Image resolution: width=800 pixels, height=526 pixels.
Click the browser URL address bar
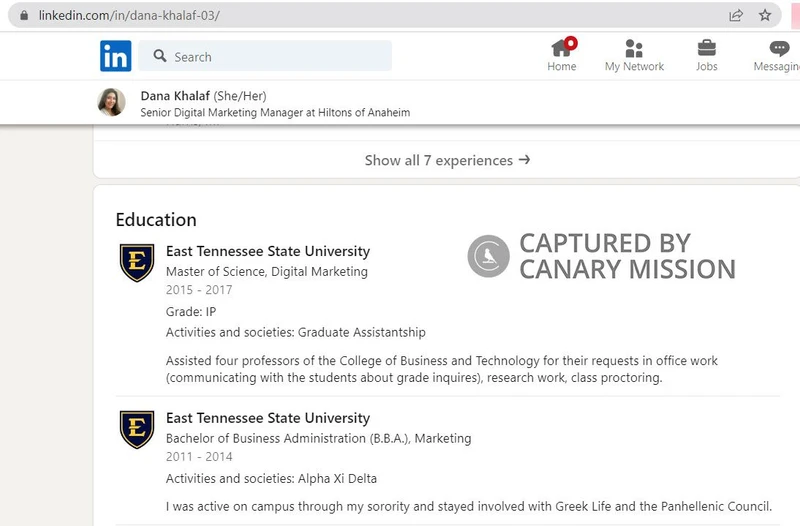[394, 15]
